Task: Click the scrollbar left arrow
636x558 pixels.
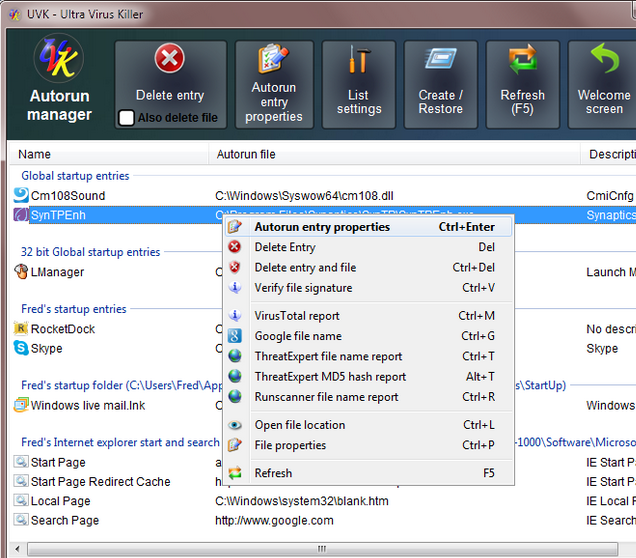Action: (x=17, y=549)
